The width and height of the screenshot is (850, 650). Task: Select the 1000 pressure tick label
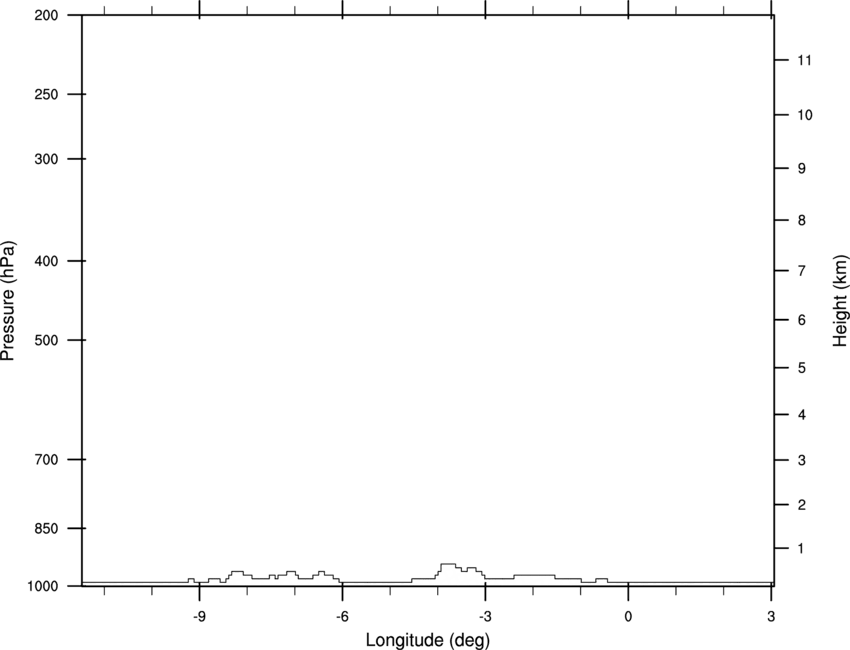click(42, 586)
